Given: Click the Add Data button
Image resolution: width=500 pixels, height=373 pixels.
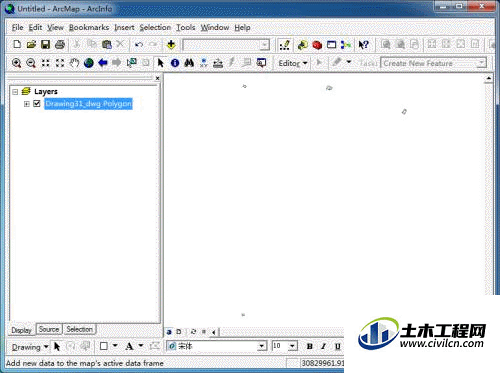Looking at the screenshot, I should pos(171,45).
